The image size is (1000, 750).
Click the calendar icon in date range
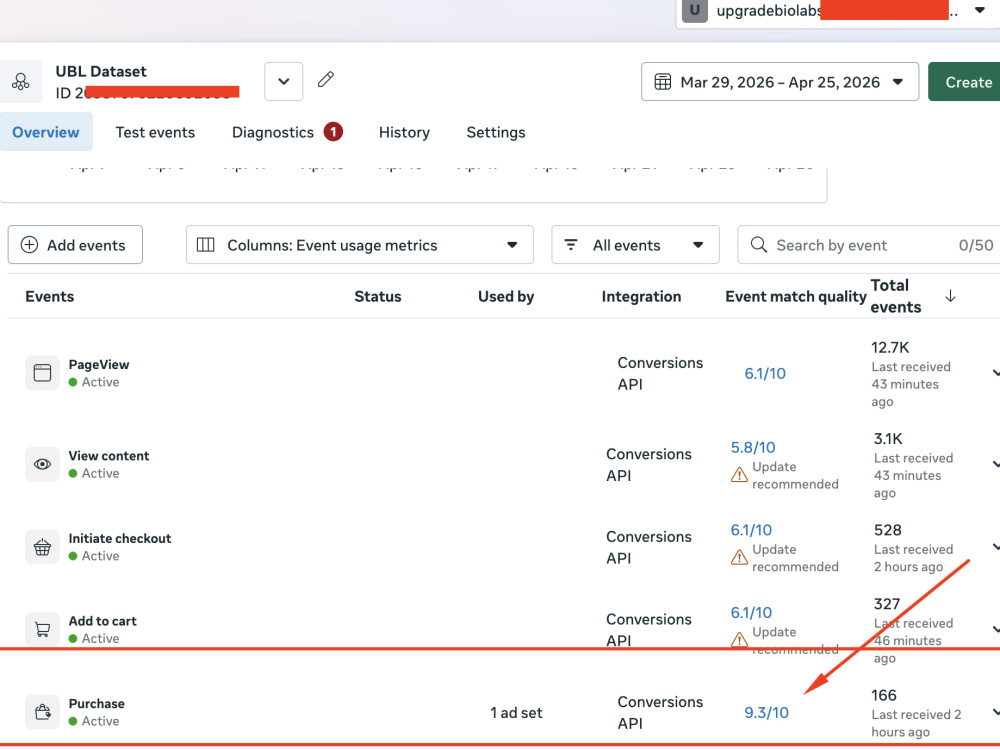[663, 82]
